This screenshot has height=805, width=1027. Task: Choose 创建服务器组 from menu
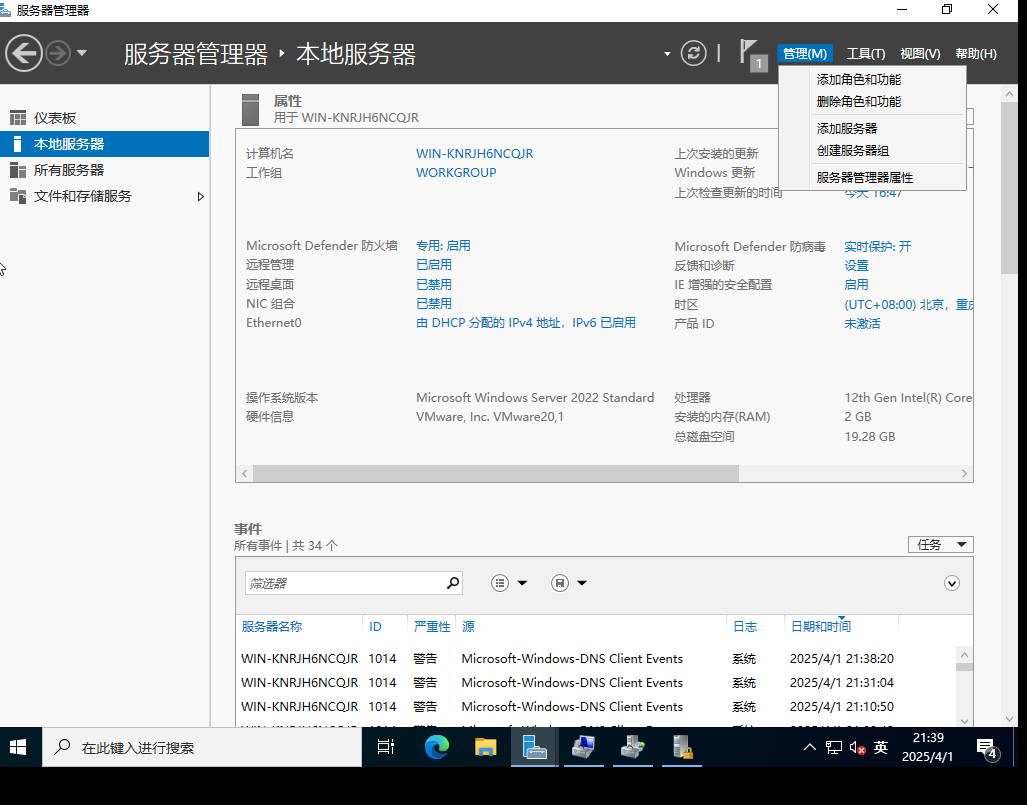click(x=852, y=151)
